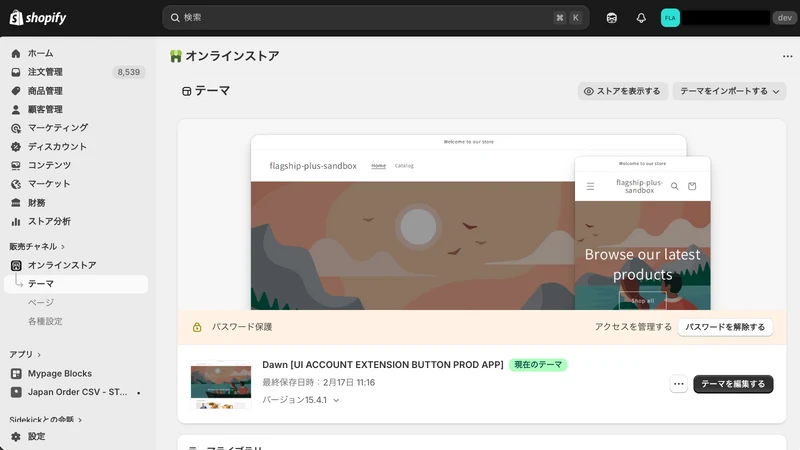
Task: Click the Dawn theme thumbnail
Action: (x=221, y=384)
